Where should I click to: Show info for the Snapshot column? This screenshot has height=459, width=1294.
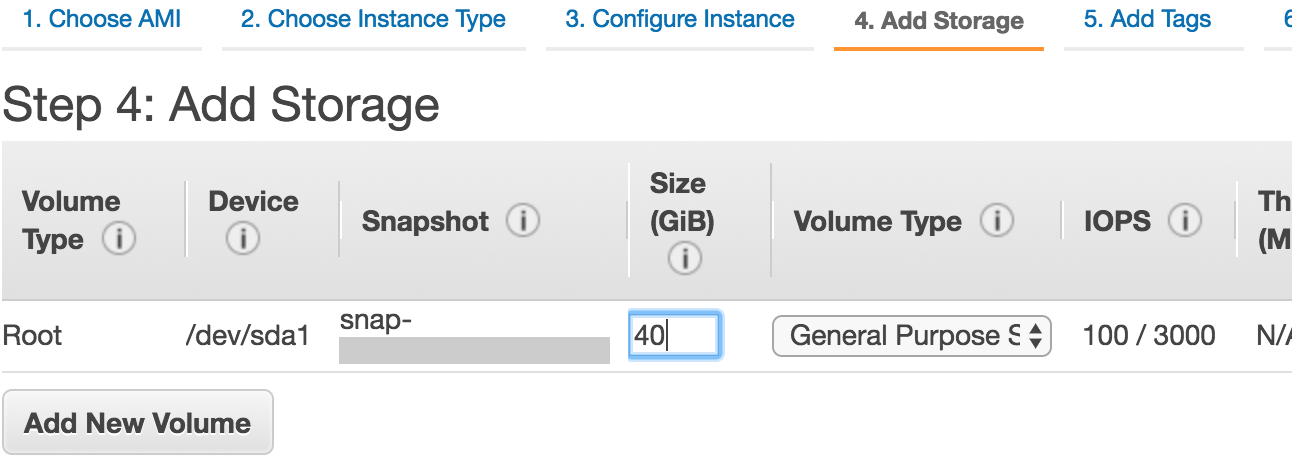point(523,221)
